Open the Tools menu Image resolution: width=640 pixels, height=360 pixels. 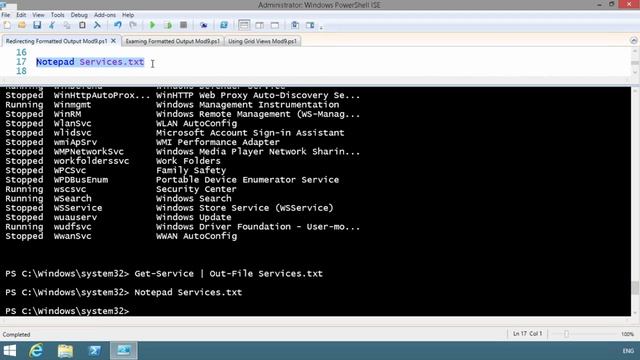[x=58, y=15]
